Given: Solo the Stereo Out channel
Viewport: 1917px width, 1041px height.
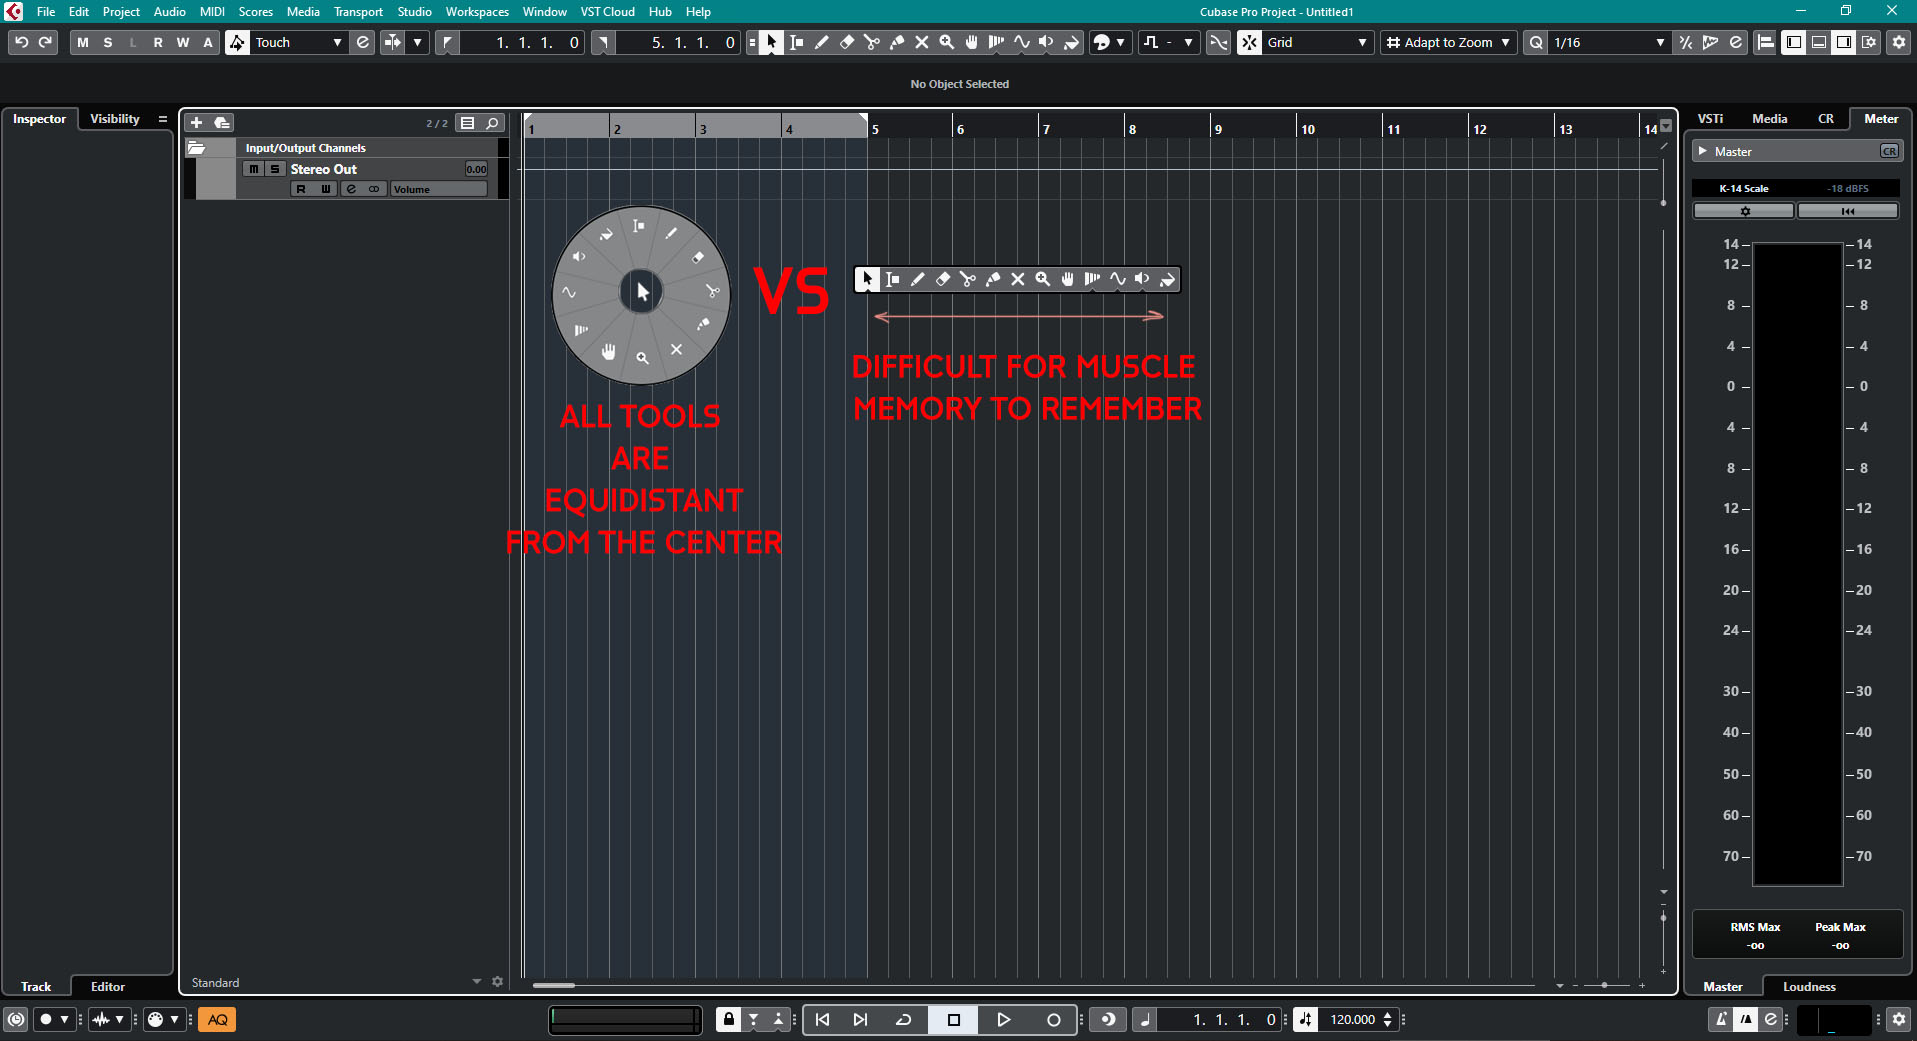Looking at the screenshot, I should 274,169.
